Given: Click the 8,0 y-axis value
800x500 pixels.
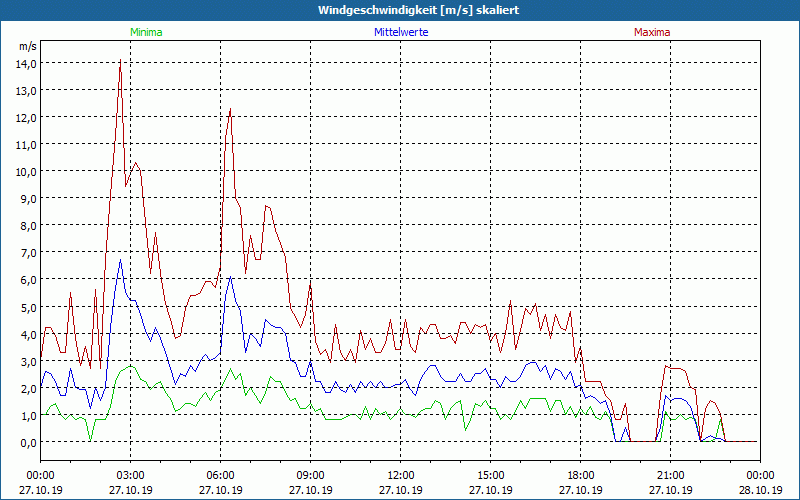Looking at the screenshot, I should 29,226.
